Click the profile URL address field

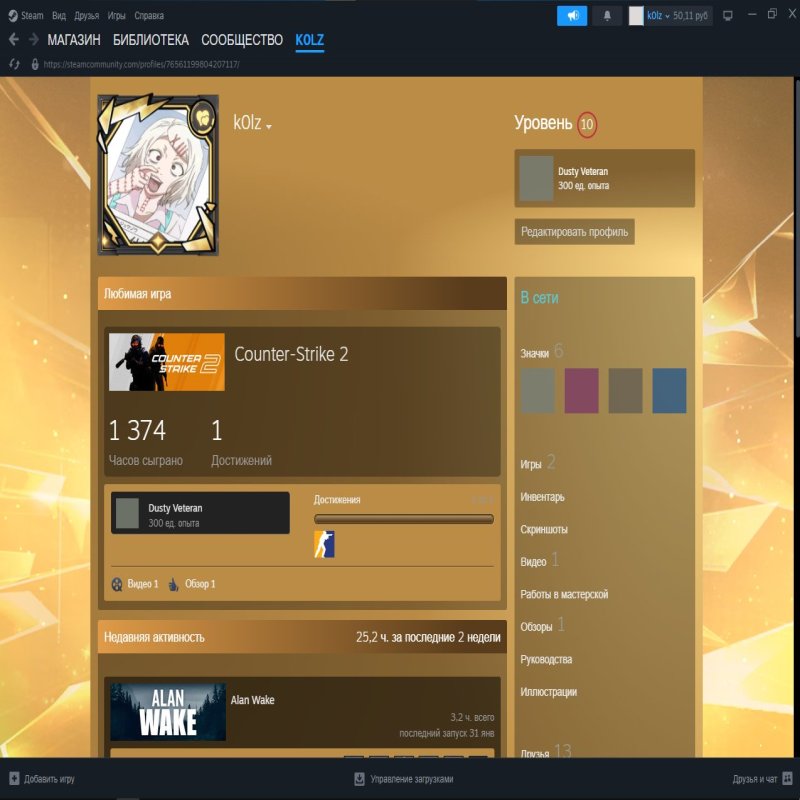[141, 64]
